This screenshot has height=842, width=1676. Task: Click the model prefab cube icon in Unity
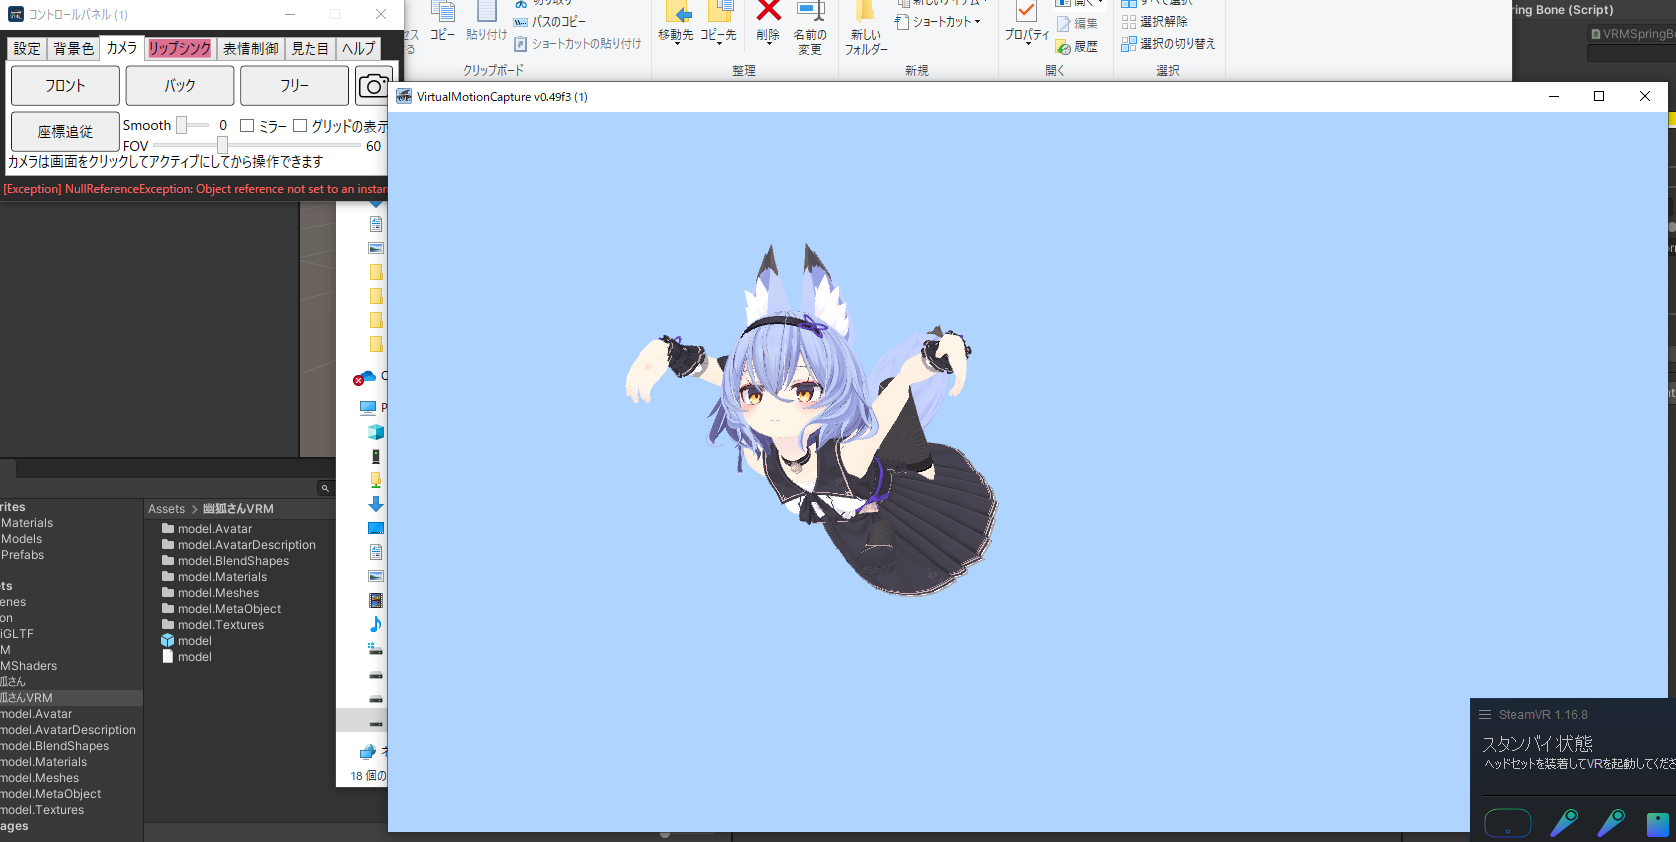[x=168, y=641]
